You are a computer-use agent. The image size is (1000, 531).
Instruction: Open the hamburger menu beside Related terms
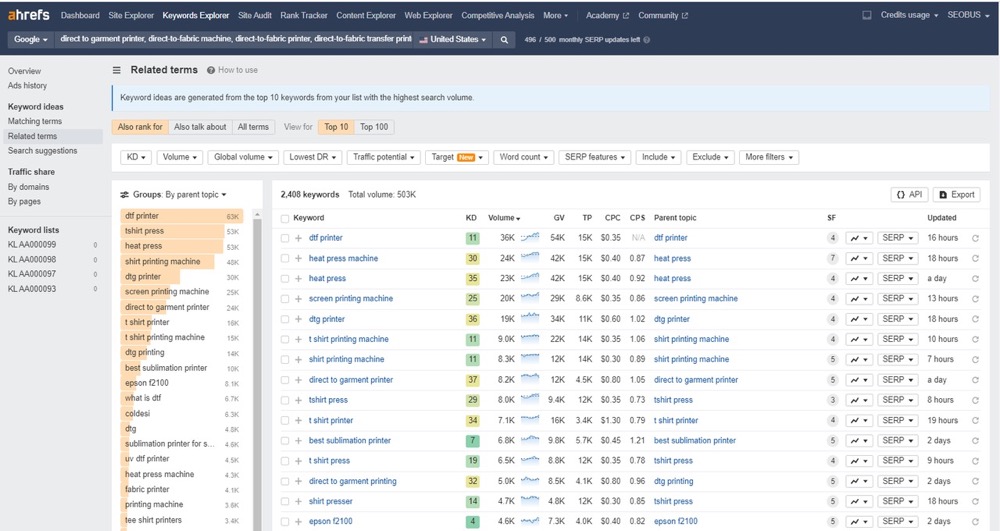117,70
